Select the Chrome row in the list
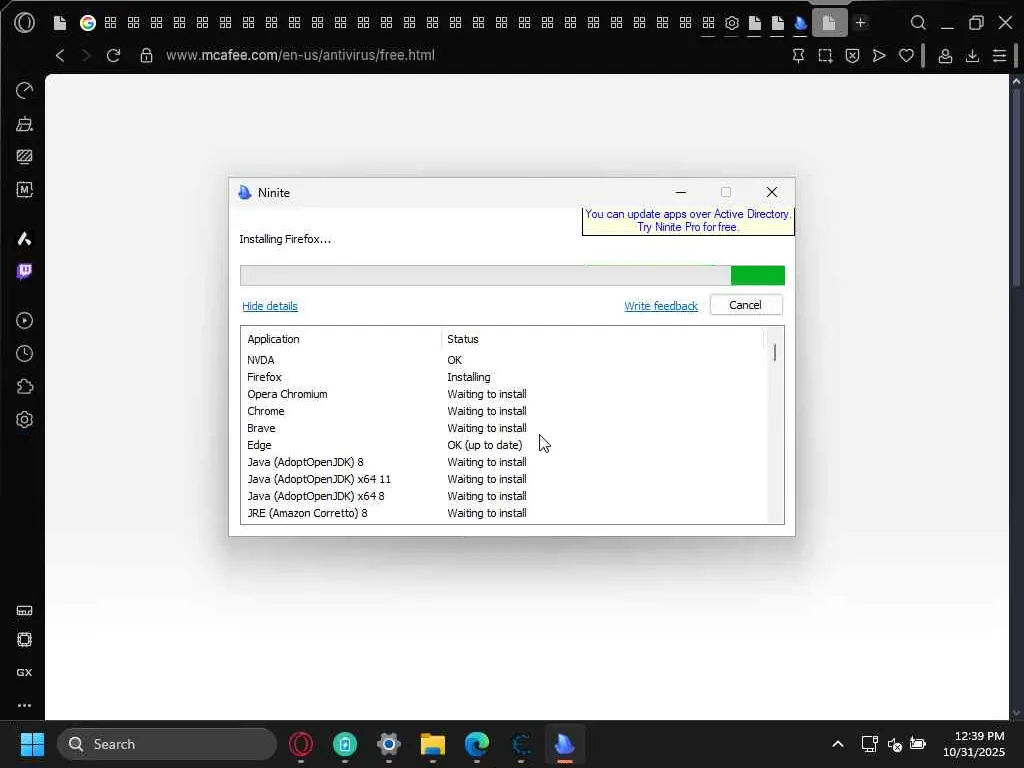Image resolution: width=1024 pixels, height=768 pixels. 503,411
